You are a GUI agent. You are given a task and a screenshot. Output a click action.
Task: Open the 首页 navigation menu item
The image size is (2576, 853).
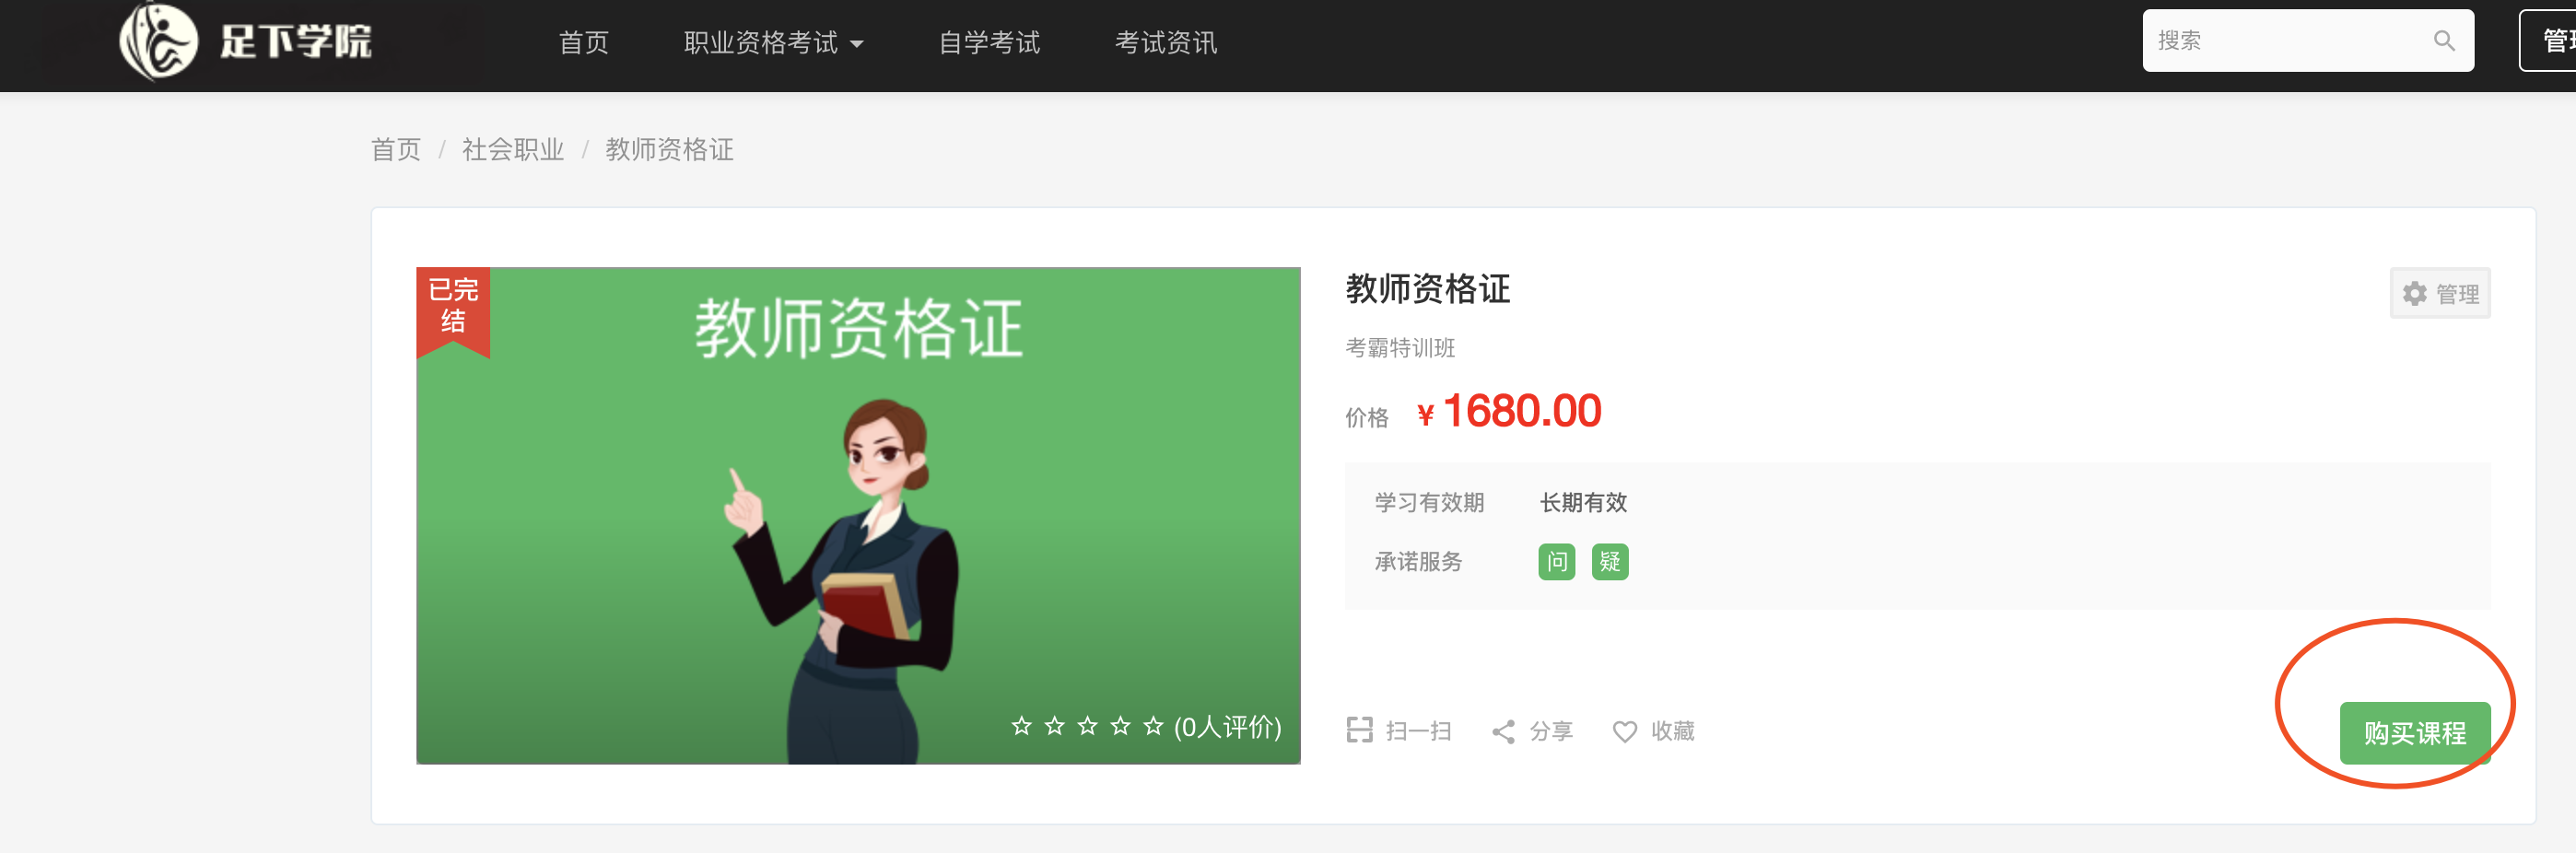pos(583,42)
